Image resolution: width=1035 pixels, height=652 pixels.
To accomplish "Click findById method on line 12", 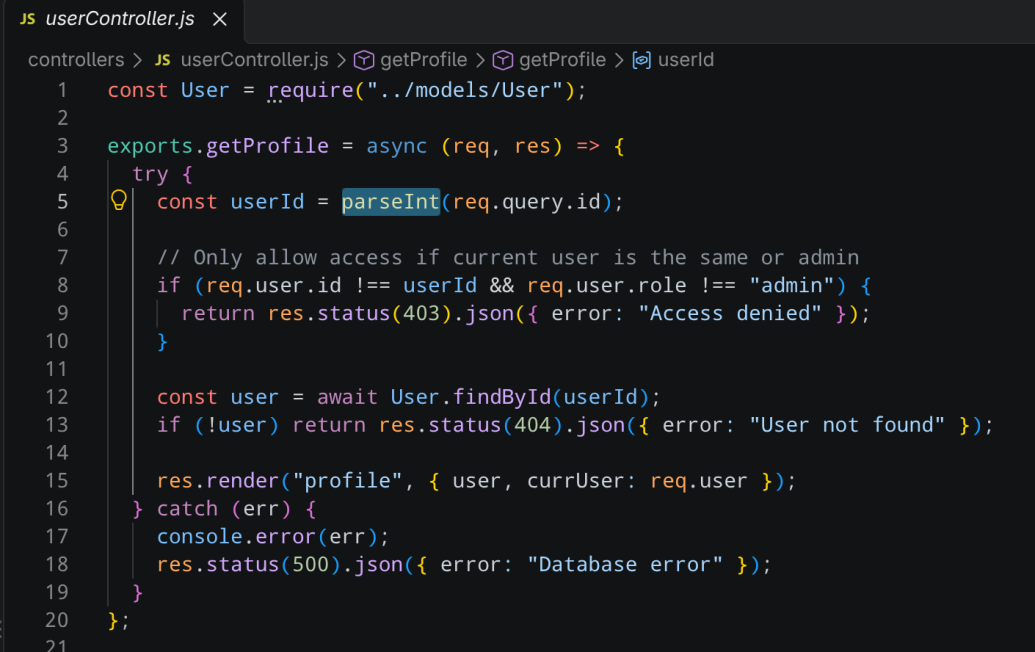I will (x=502, y=397).
